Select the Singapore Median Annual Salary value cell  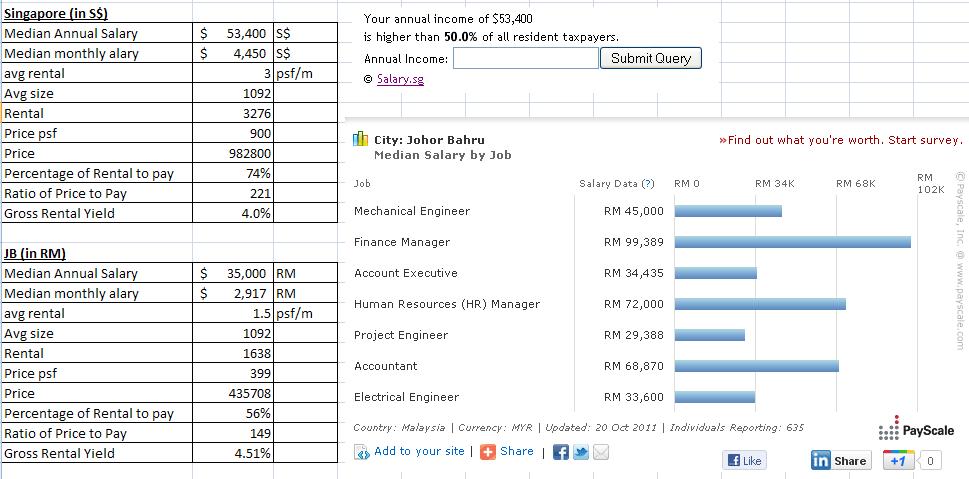[x=235, y=33]
